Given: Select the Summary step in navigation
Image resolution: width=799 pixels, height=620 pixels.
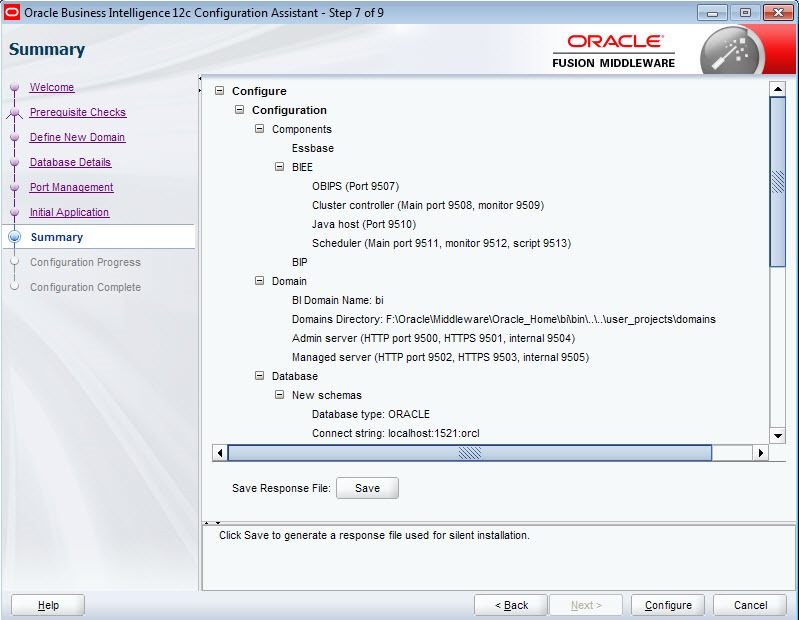Looking at the screenshot, I should (x=57, y=237).
